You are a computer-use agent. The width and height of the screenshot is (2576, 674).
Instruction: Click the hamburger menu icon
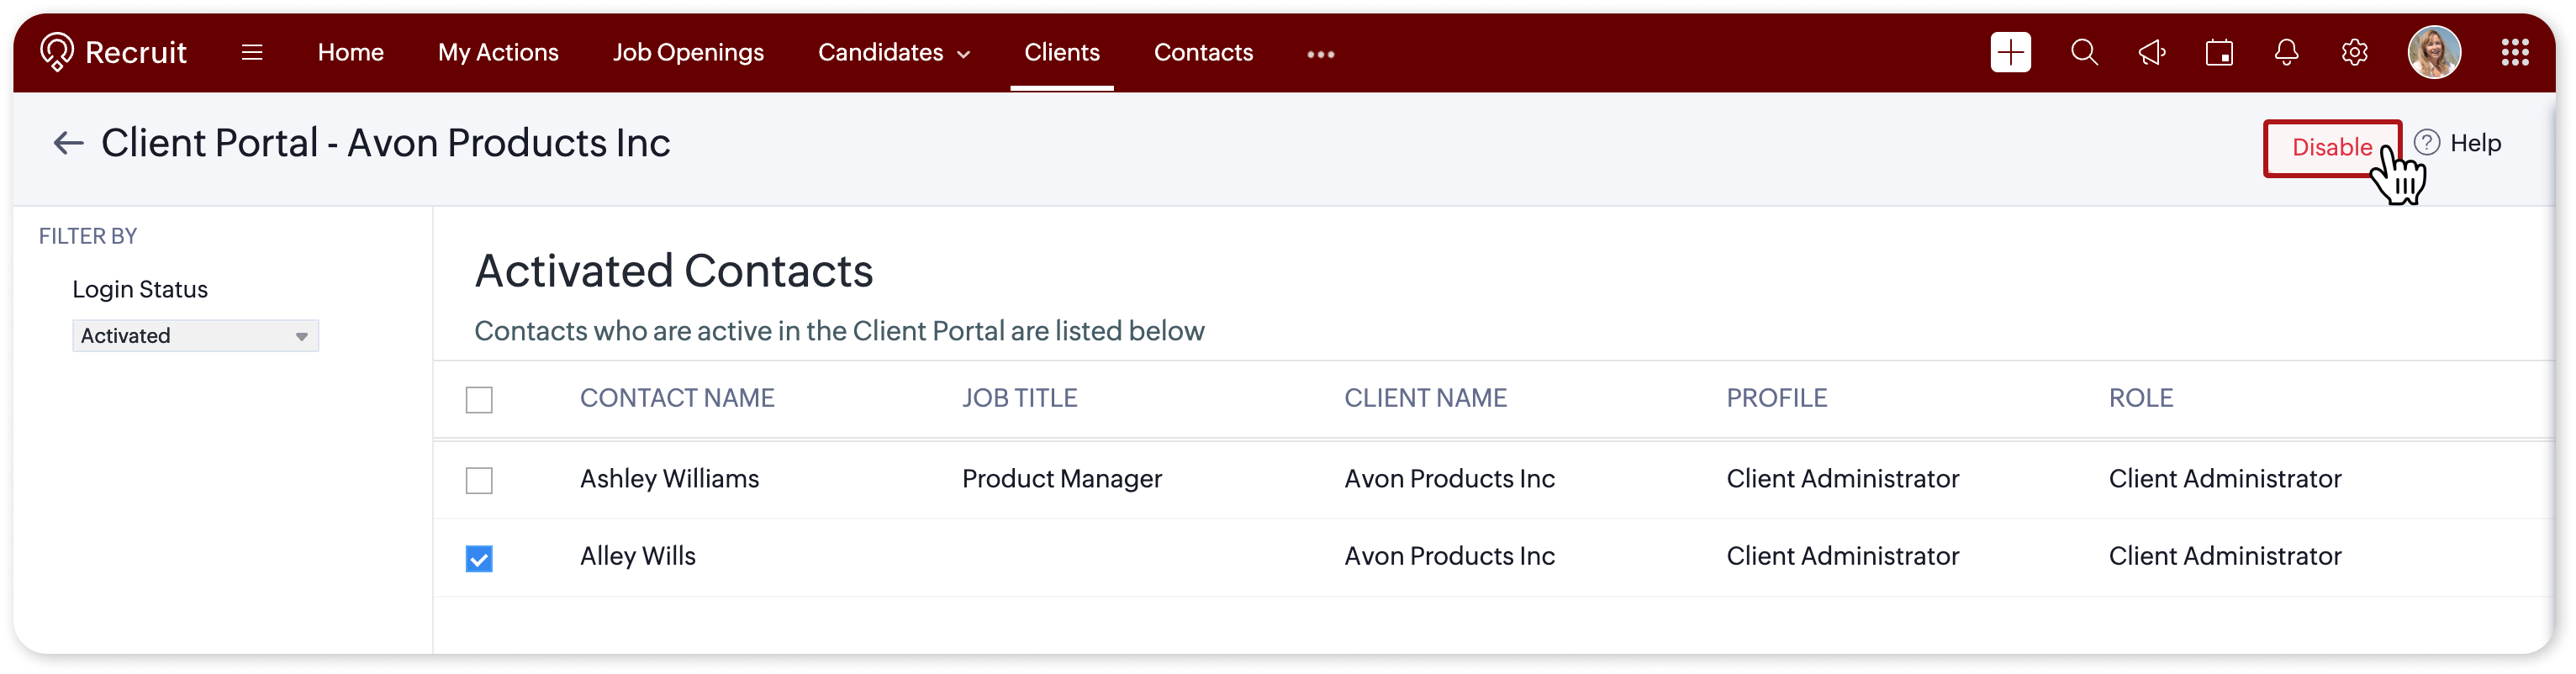(252, 52)
